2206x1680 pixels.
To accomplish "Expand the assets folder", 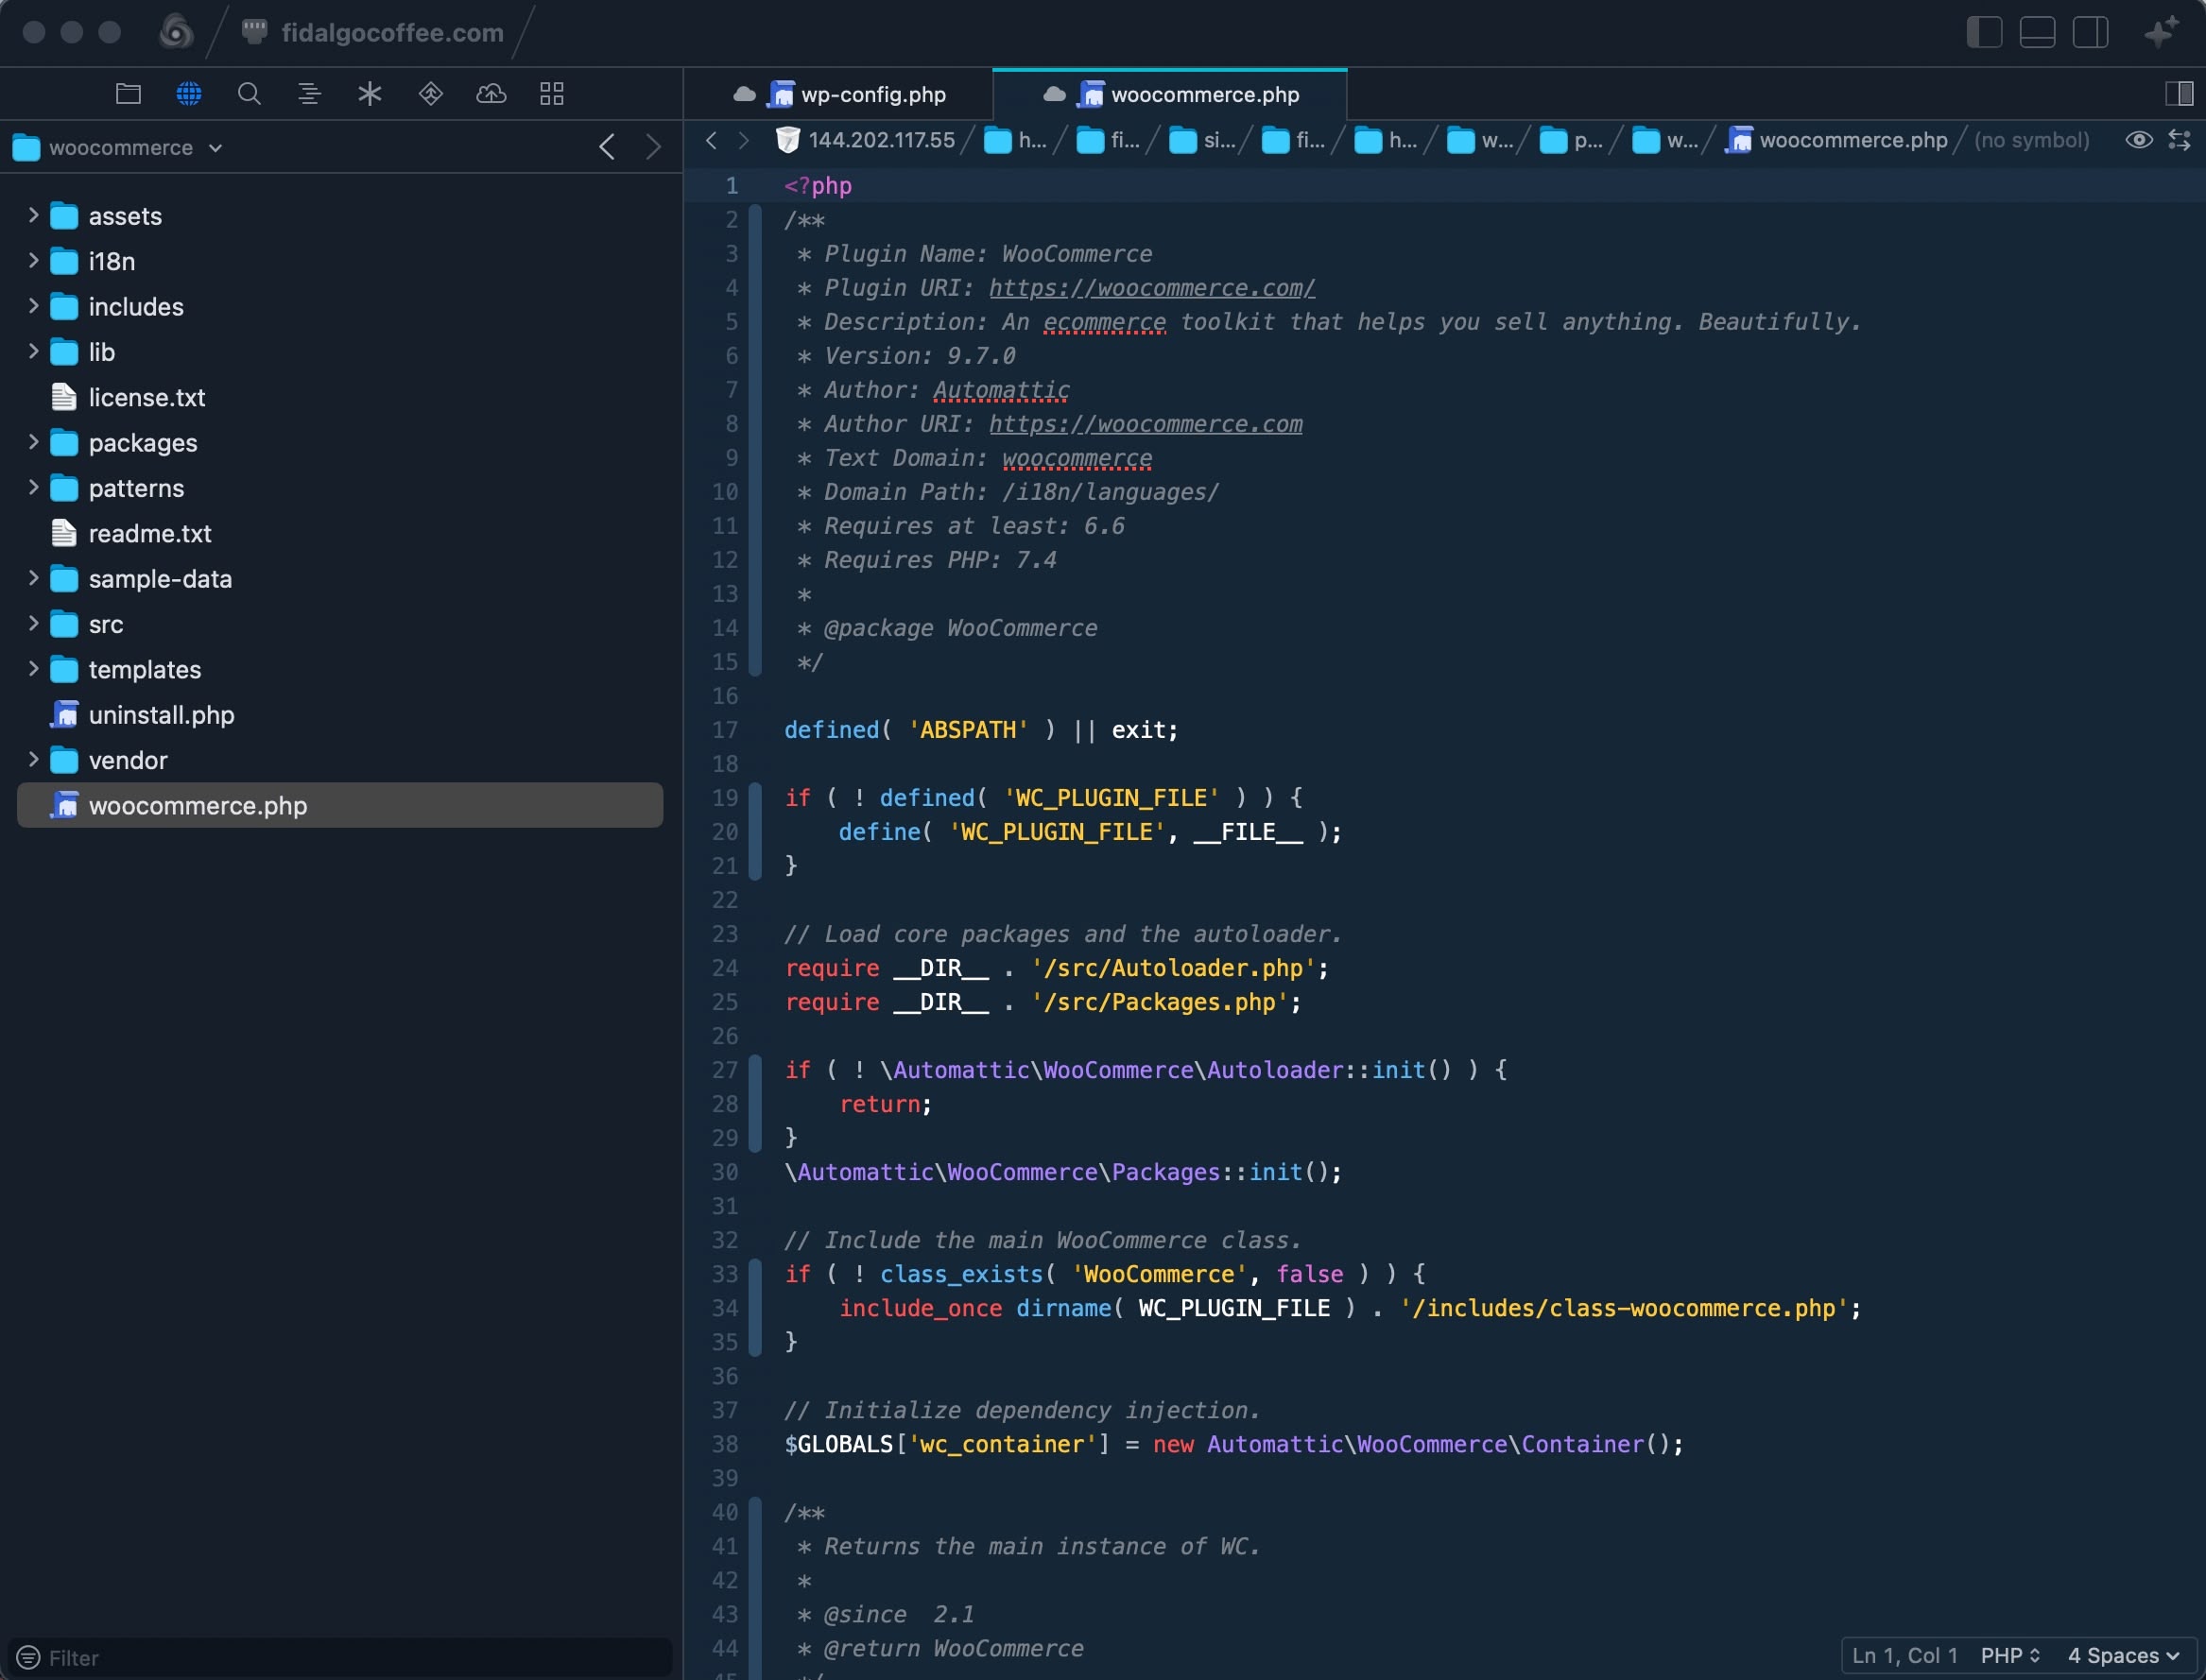I will coord(33,215).
